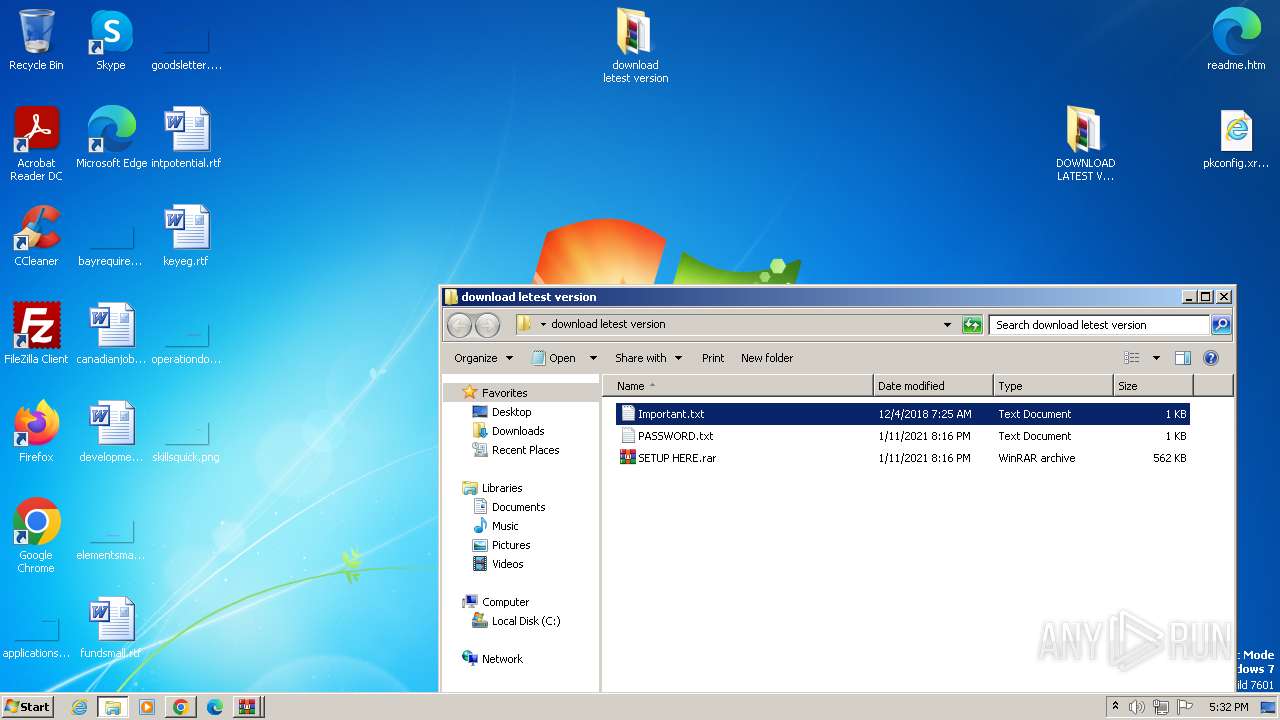Open the Recycle Bin desktop icon
The height and width of the screenshot is (720, 1280).
(x=36, y=40)
